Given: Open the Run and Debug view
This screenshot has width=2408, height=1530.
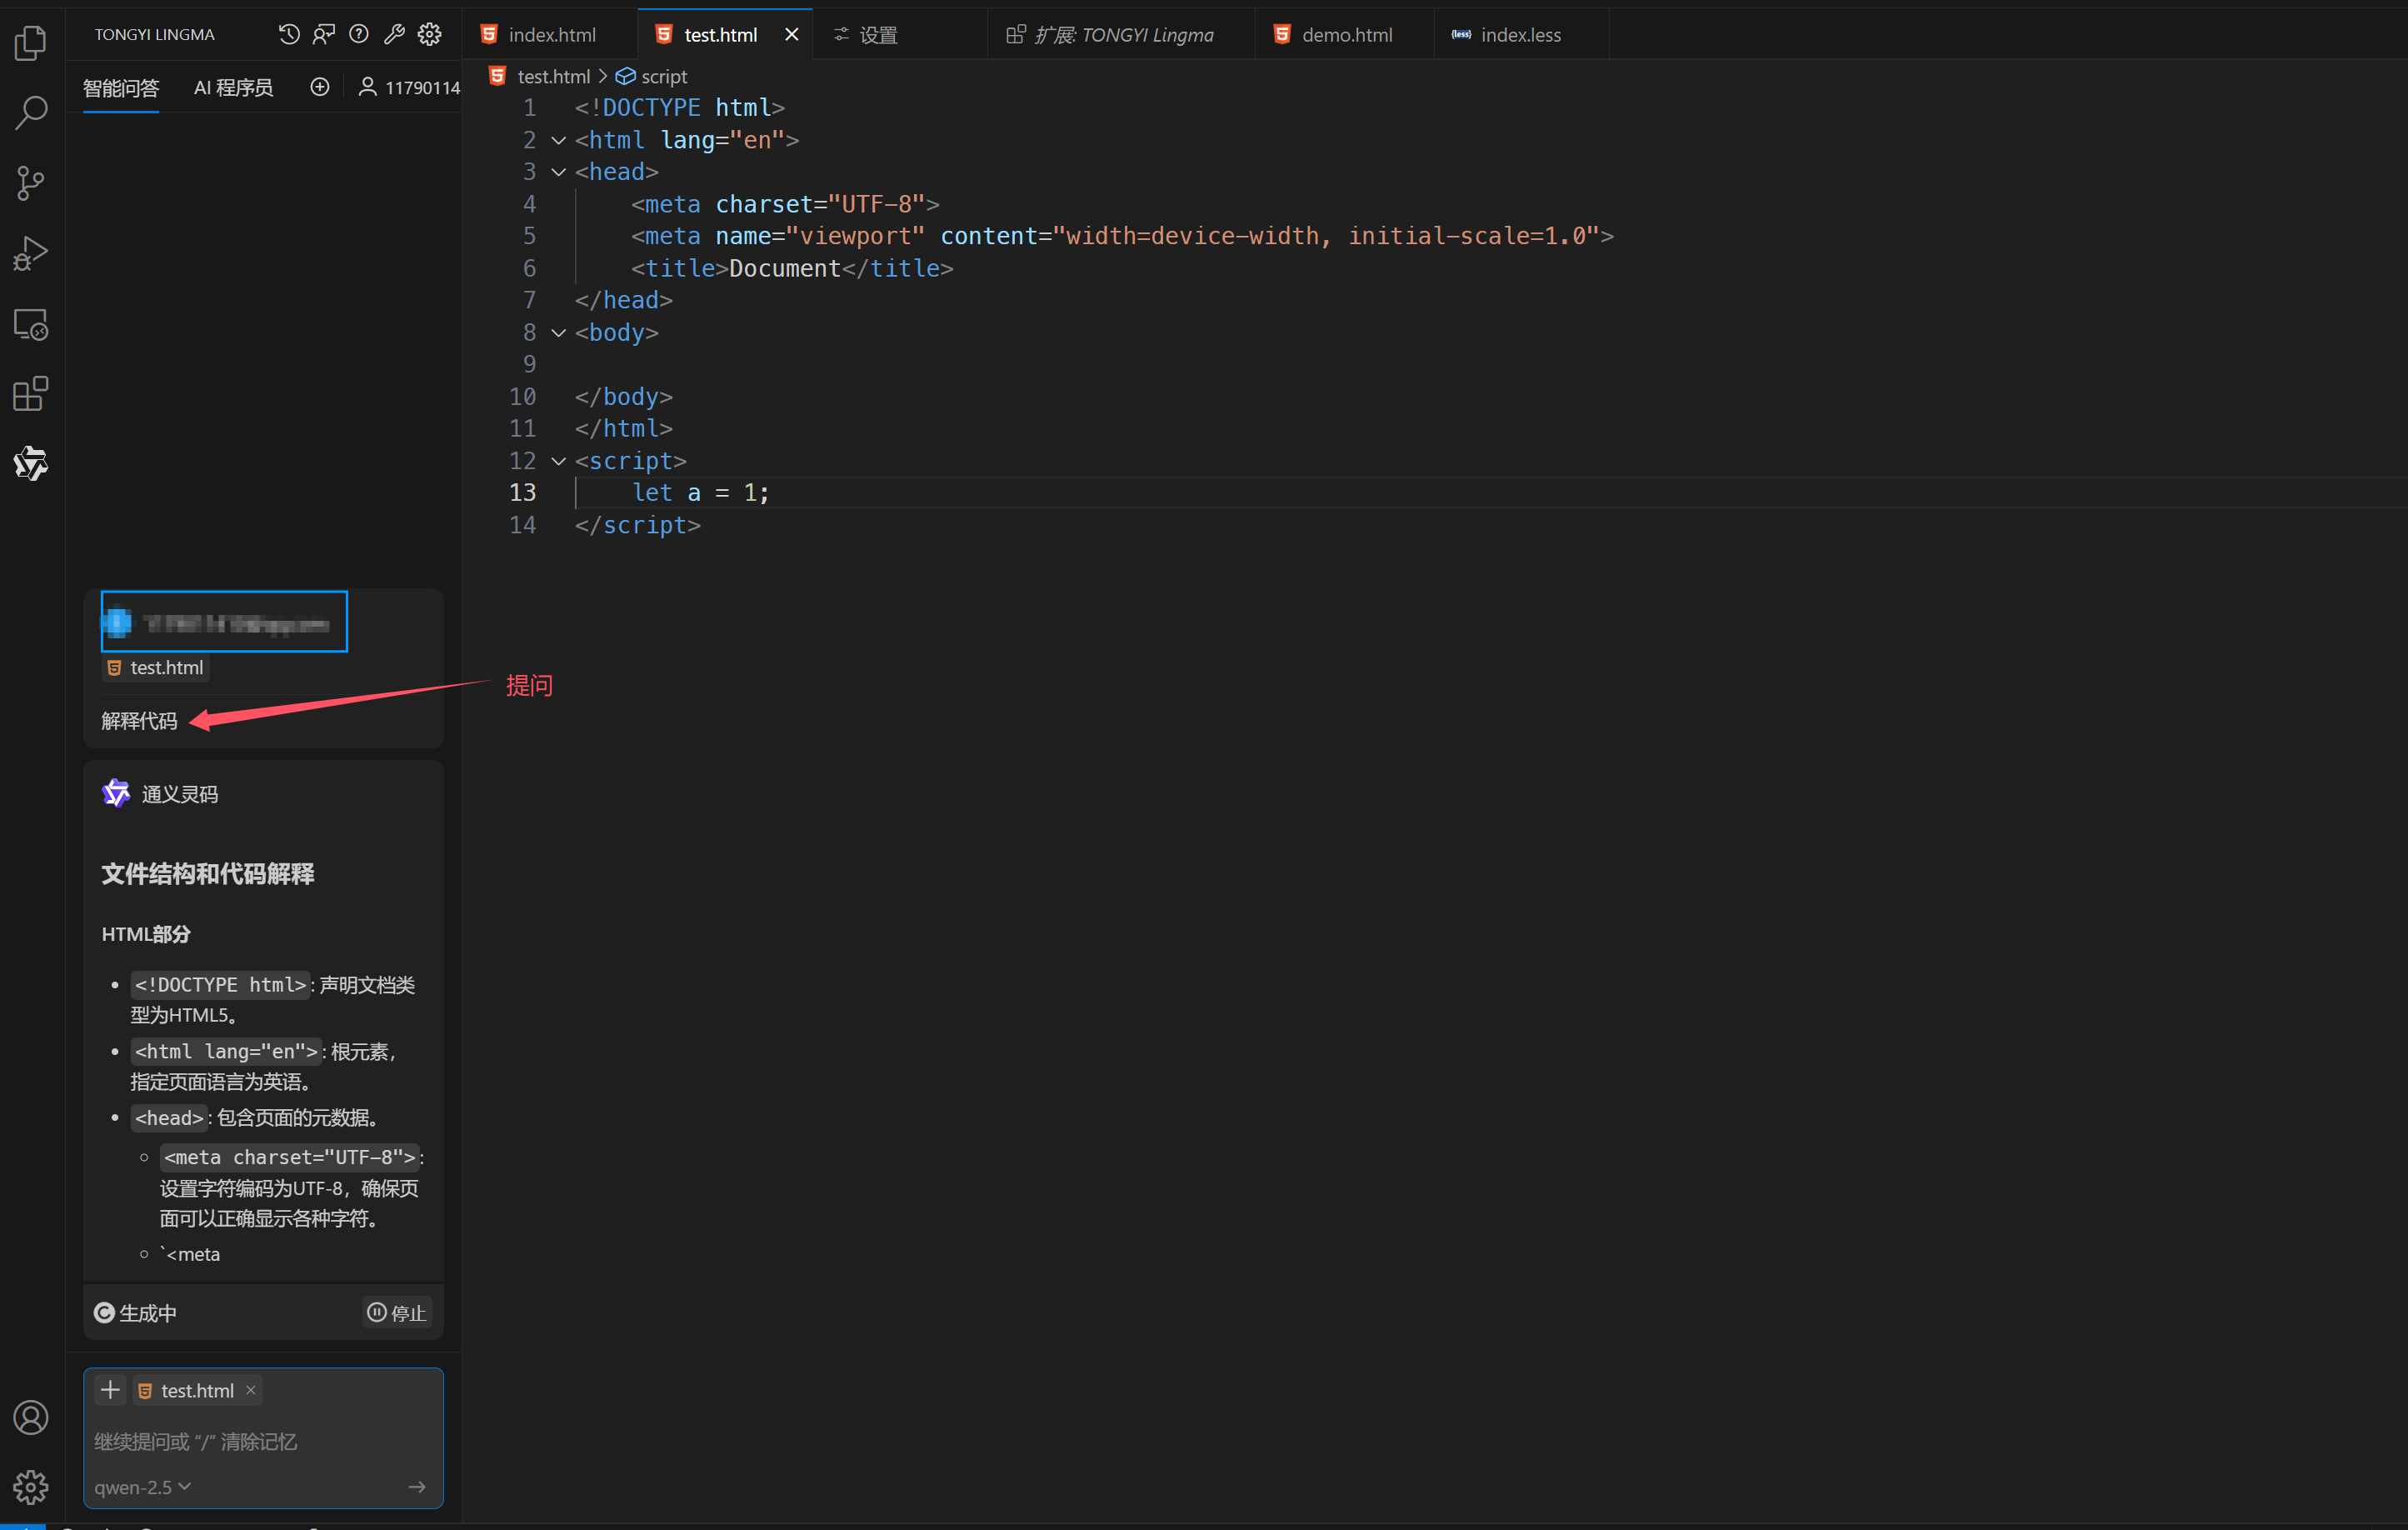Looking at the screenshot, I should click(31, 254).
